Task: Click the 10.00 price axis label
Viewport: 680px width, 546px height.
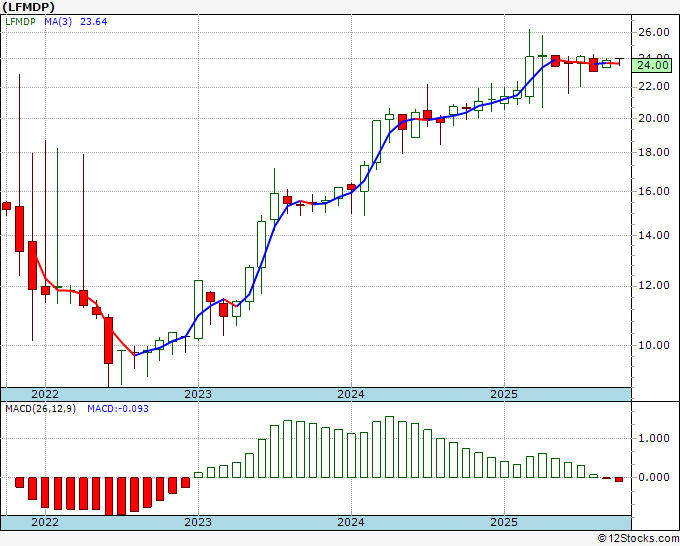Action: pos(654,345)
